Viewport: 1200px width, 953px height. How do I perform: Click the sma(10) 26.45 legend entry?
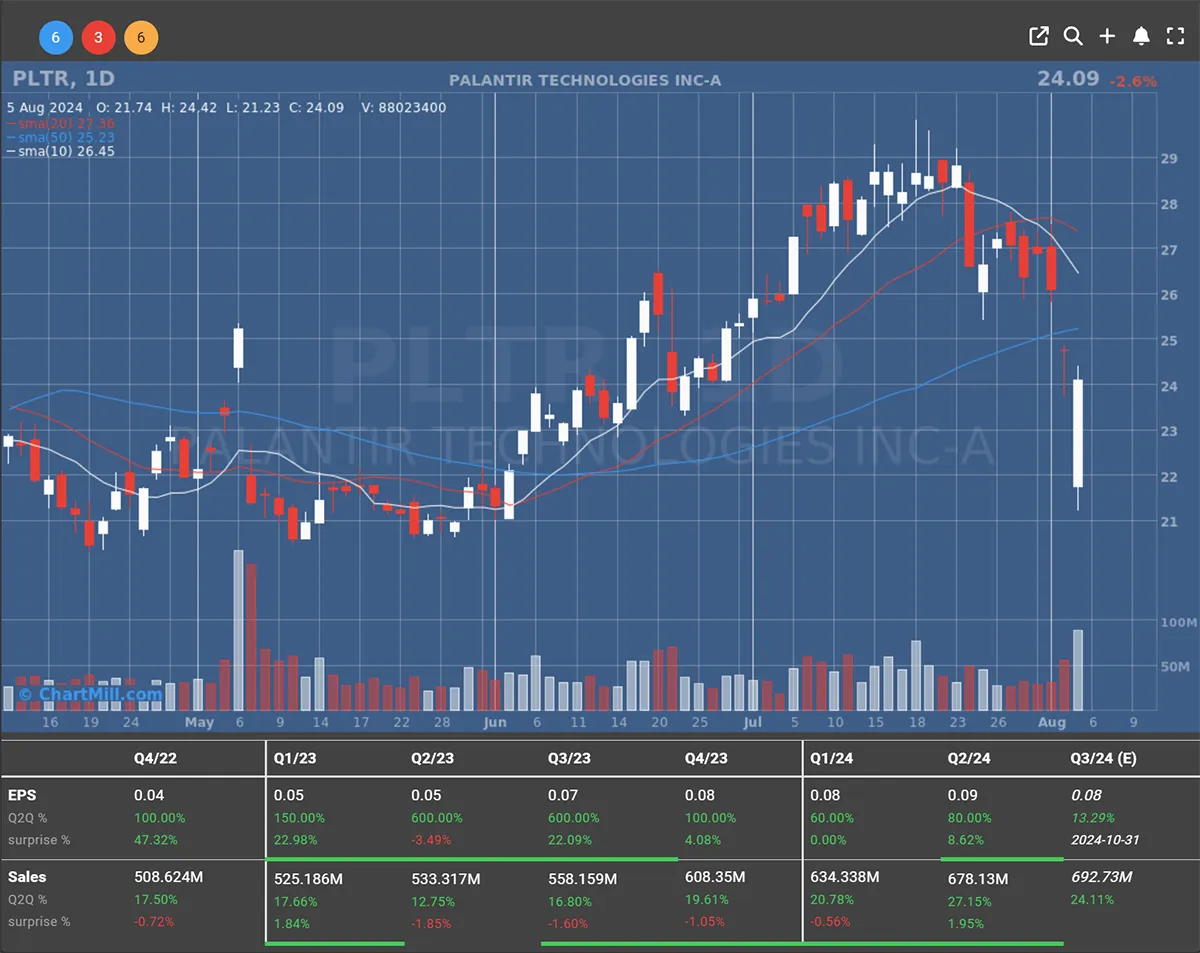[60, 151]
